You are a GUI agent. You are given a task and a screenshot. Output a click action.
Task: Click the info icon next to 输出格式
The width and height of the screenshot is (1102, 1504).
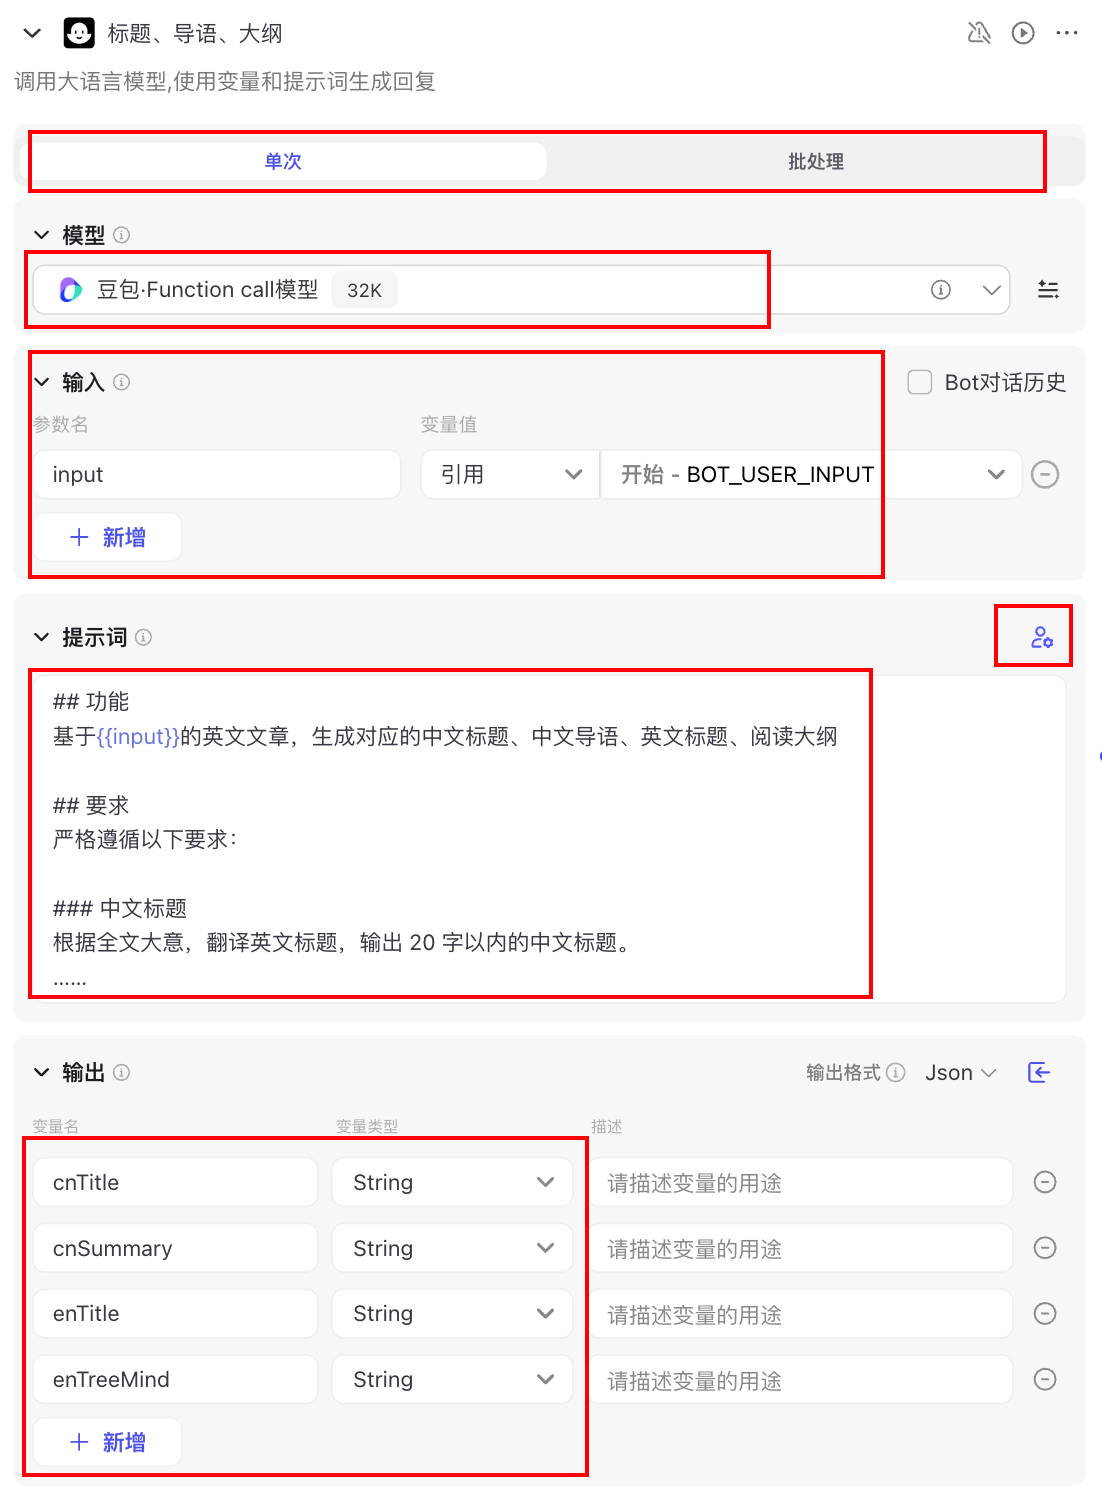896,1072
